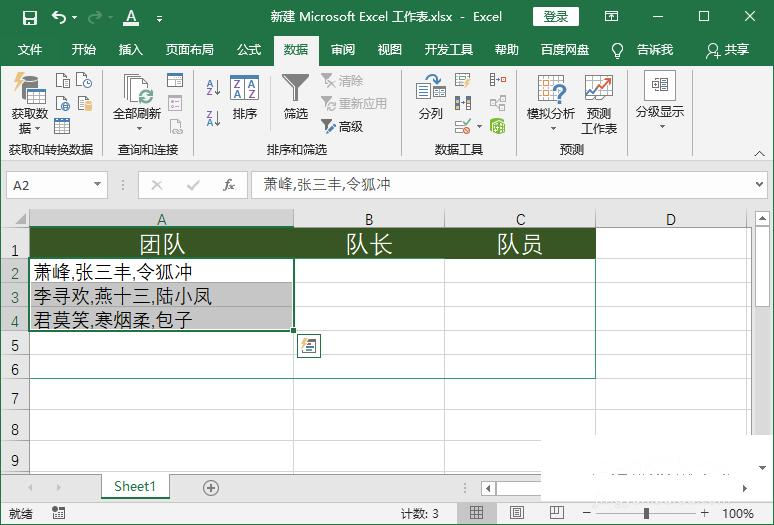Collapse the ribbon with the chevron
This screenshot has height=525, width=774.
[759, 154]
